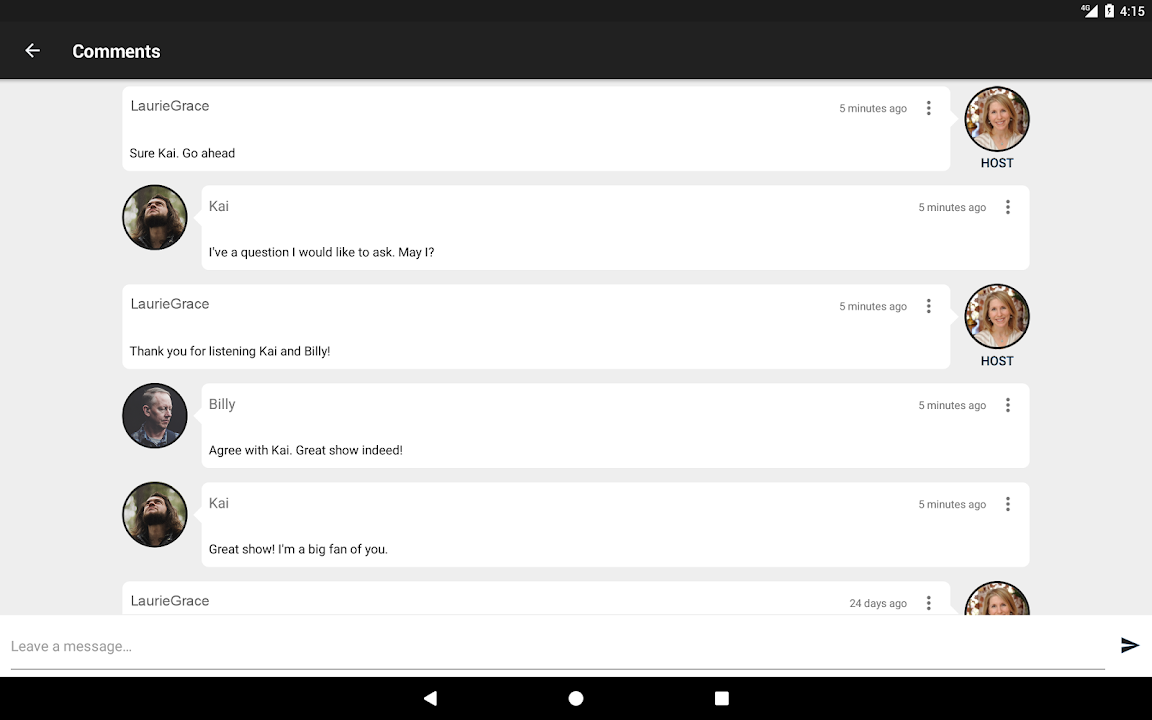The image size is (1152, 720).
Task: Tap the Android back navigation button
Action: click(430, 698)
